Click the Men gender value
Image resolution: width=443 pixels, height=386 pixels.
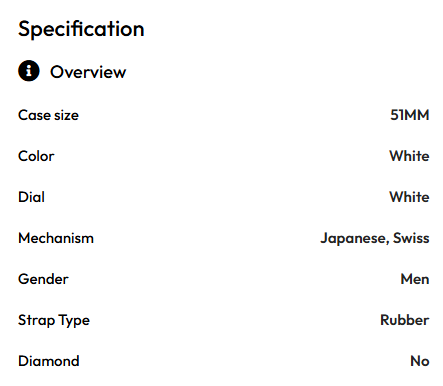click(x=415, y=279)
